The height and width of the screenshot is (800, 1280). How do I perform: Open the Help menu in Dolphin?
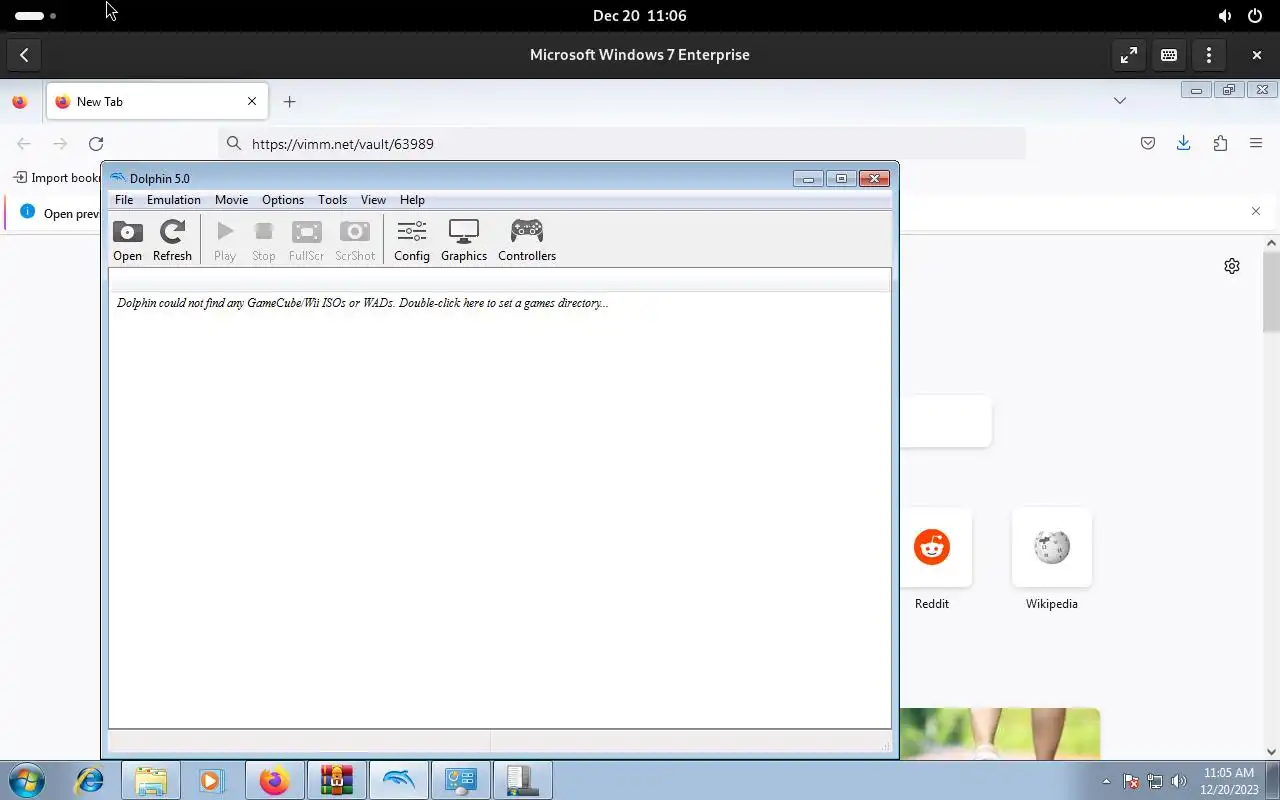[412, 200]
